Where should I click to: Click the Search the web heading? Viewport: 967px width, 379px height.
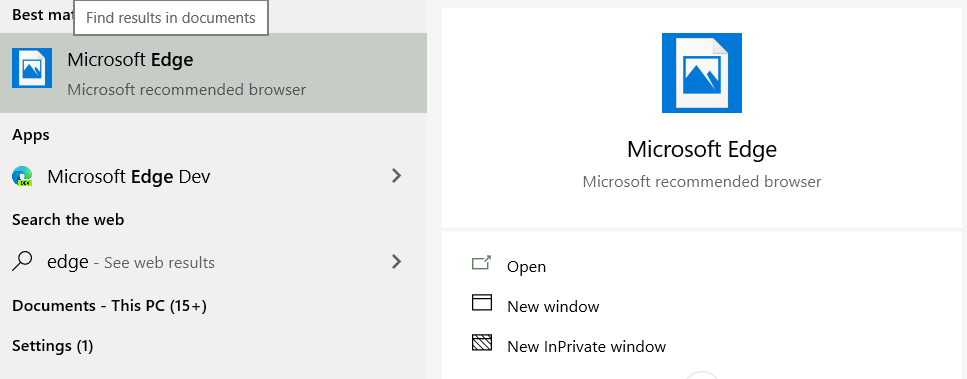(68, 220)
